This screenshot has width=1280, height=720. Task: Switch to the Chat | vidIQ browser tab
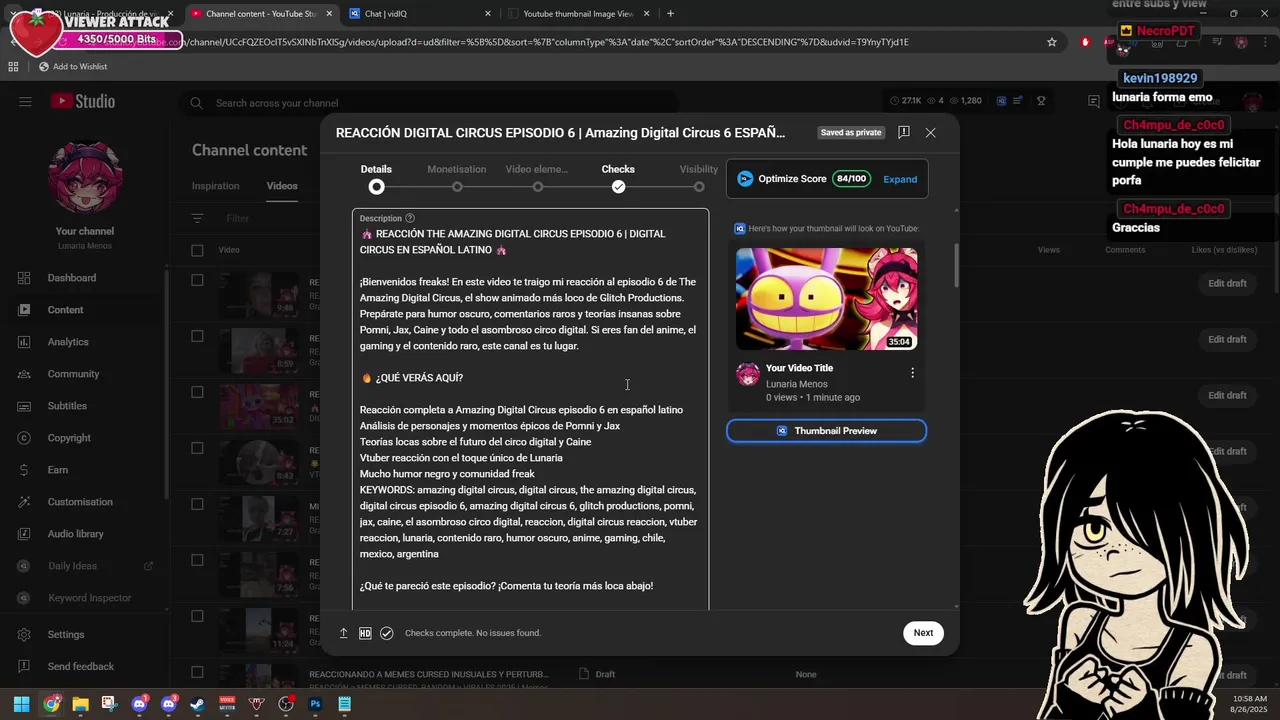pos(420,14)
